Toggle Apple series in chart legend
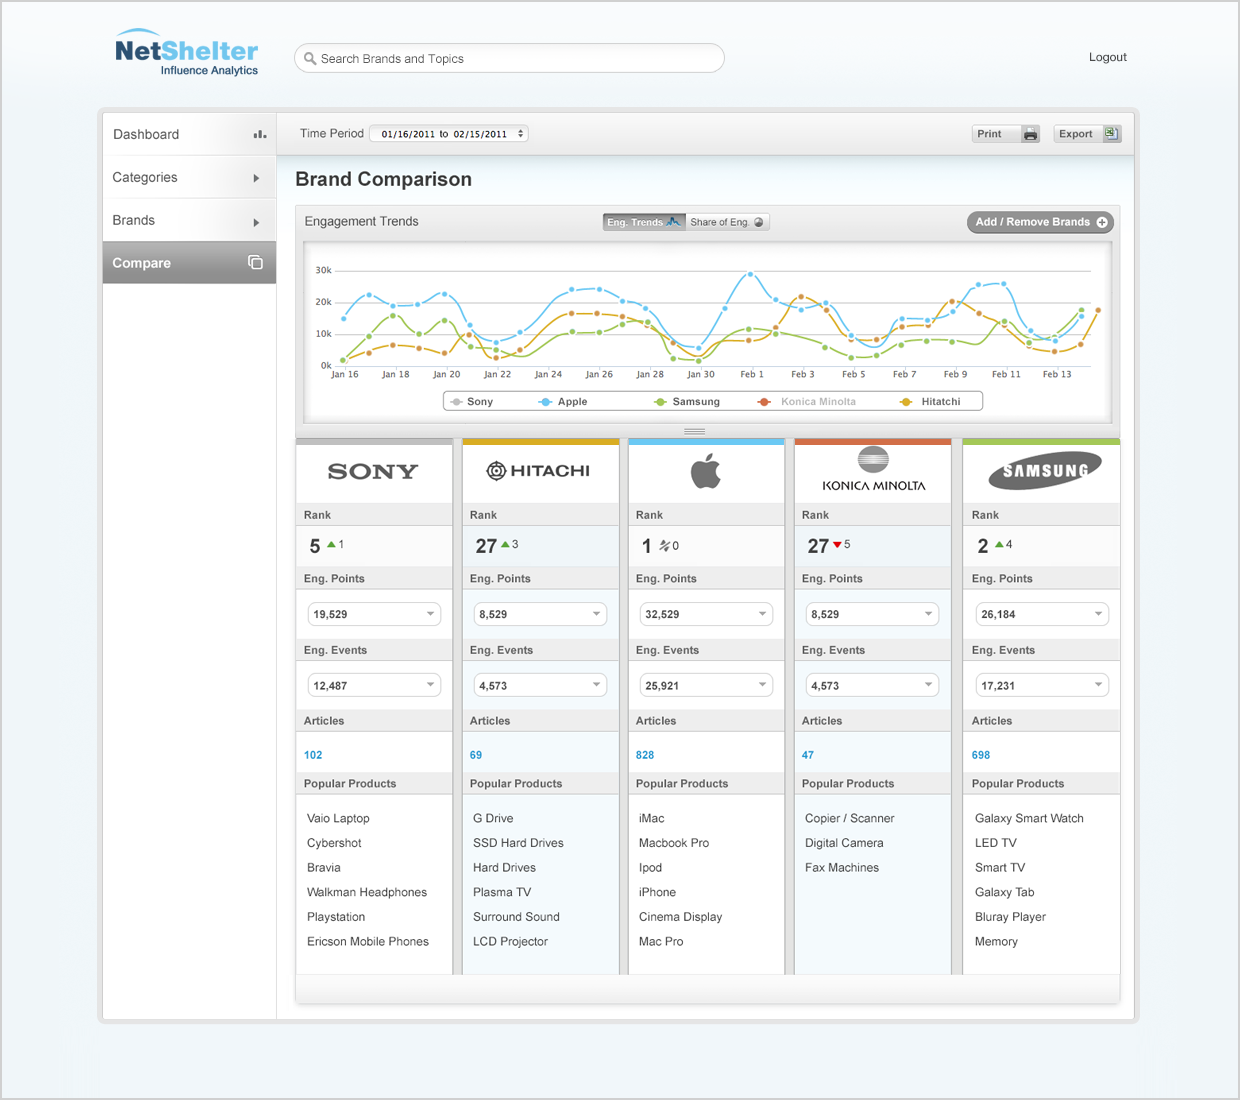 563,401
